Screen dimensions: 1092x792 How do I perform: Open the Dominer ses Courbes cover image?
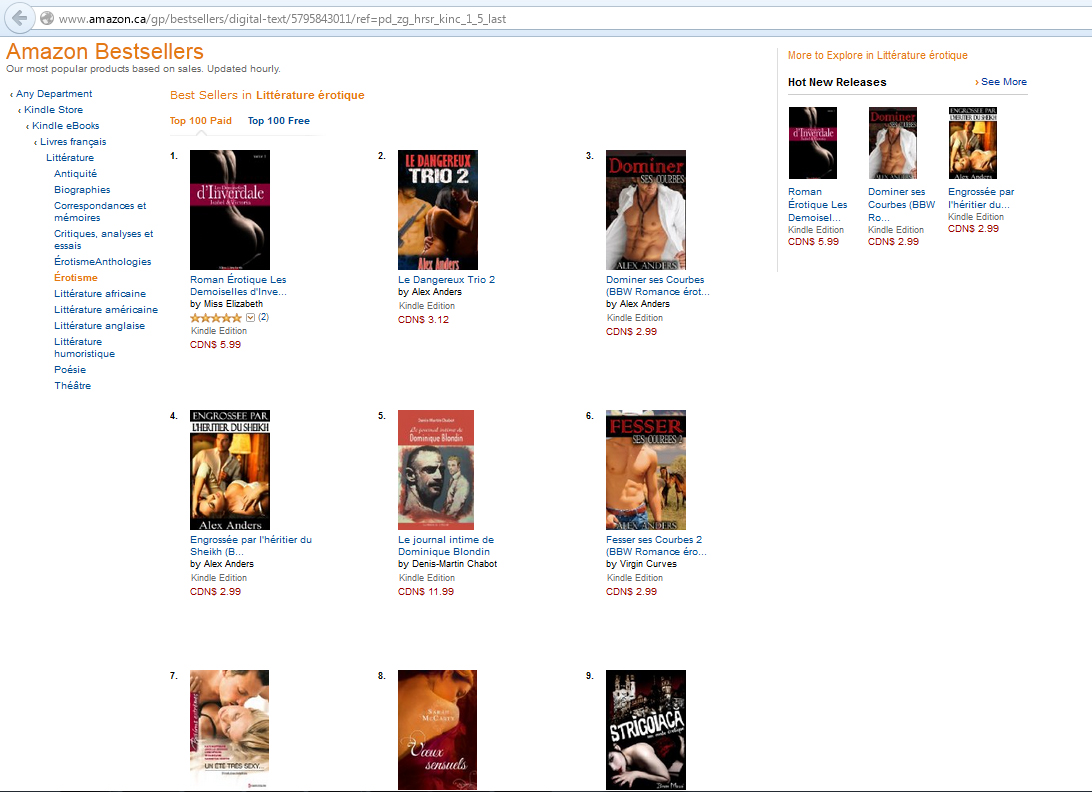point(646,210)
